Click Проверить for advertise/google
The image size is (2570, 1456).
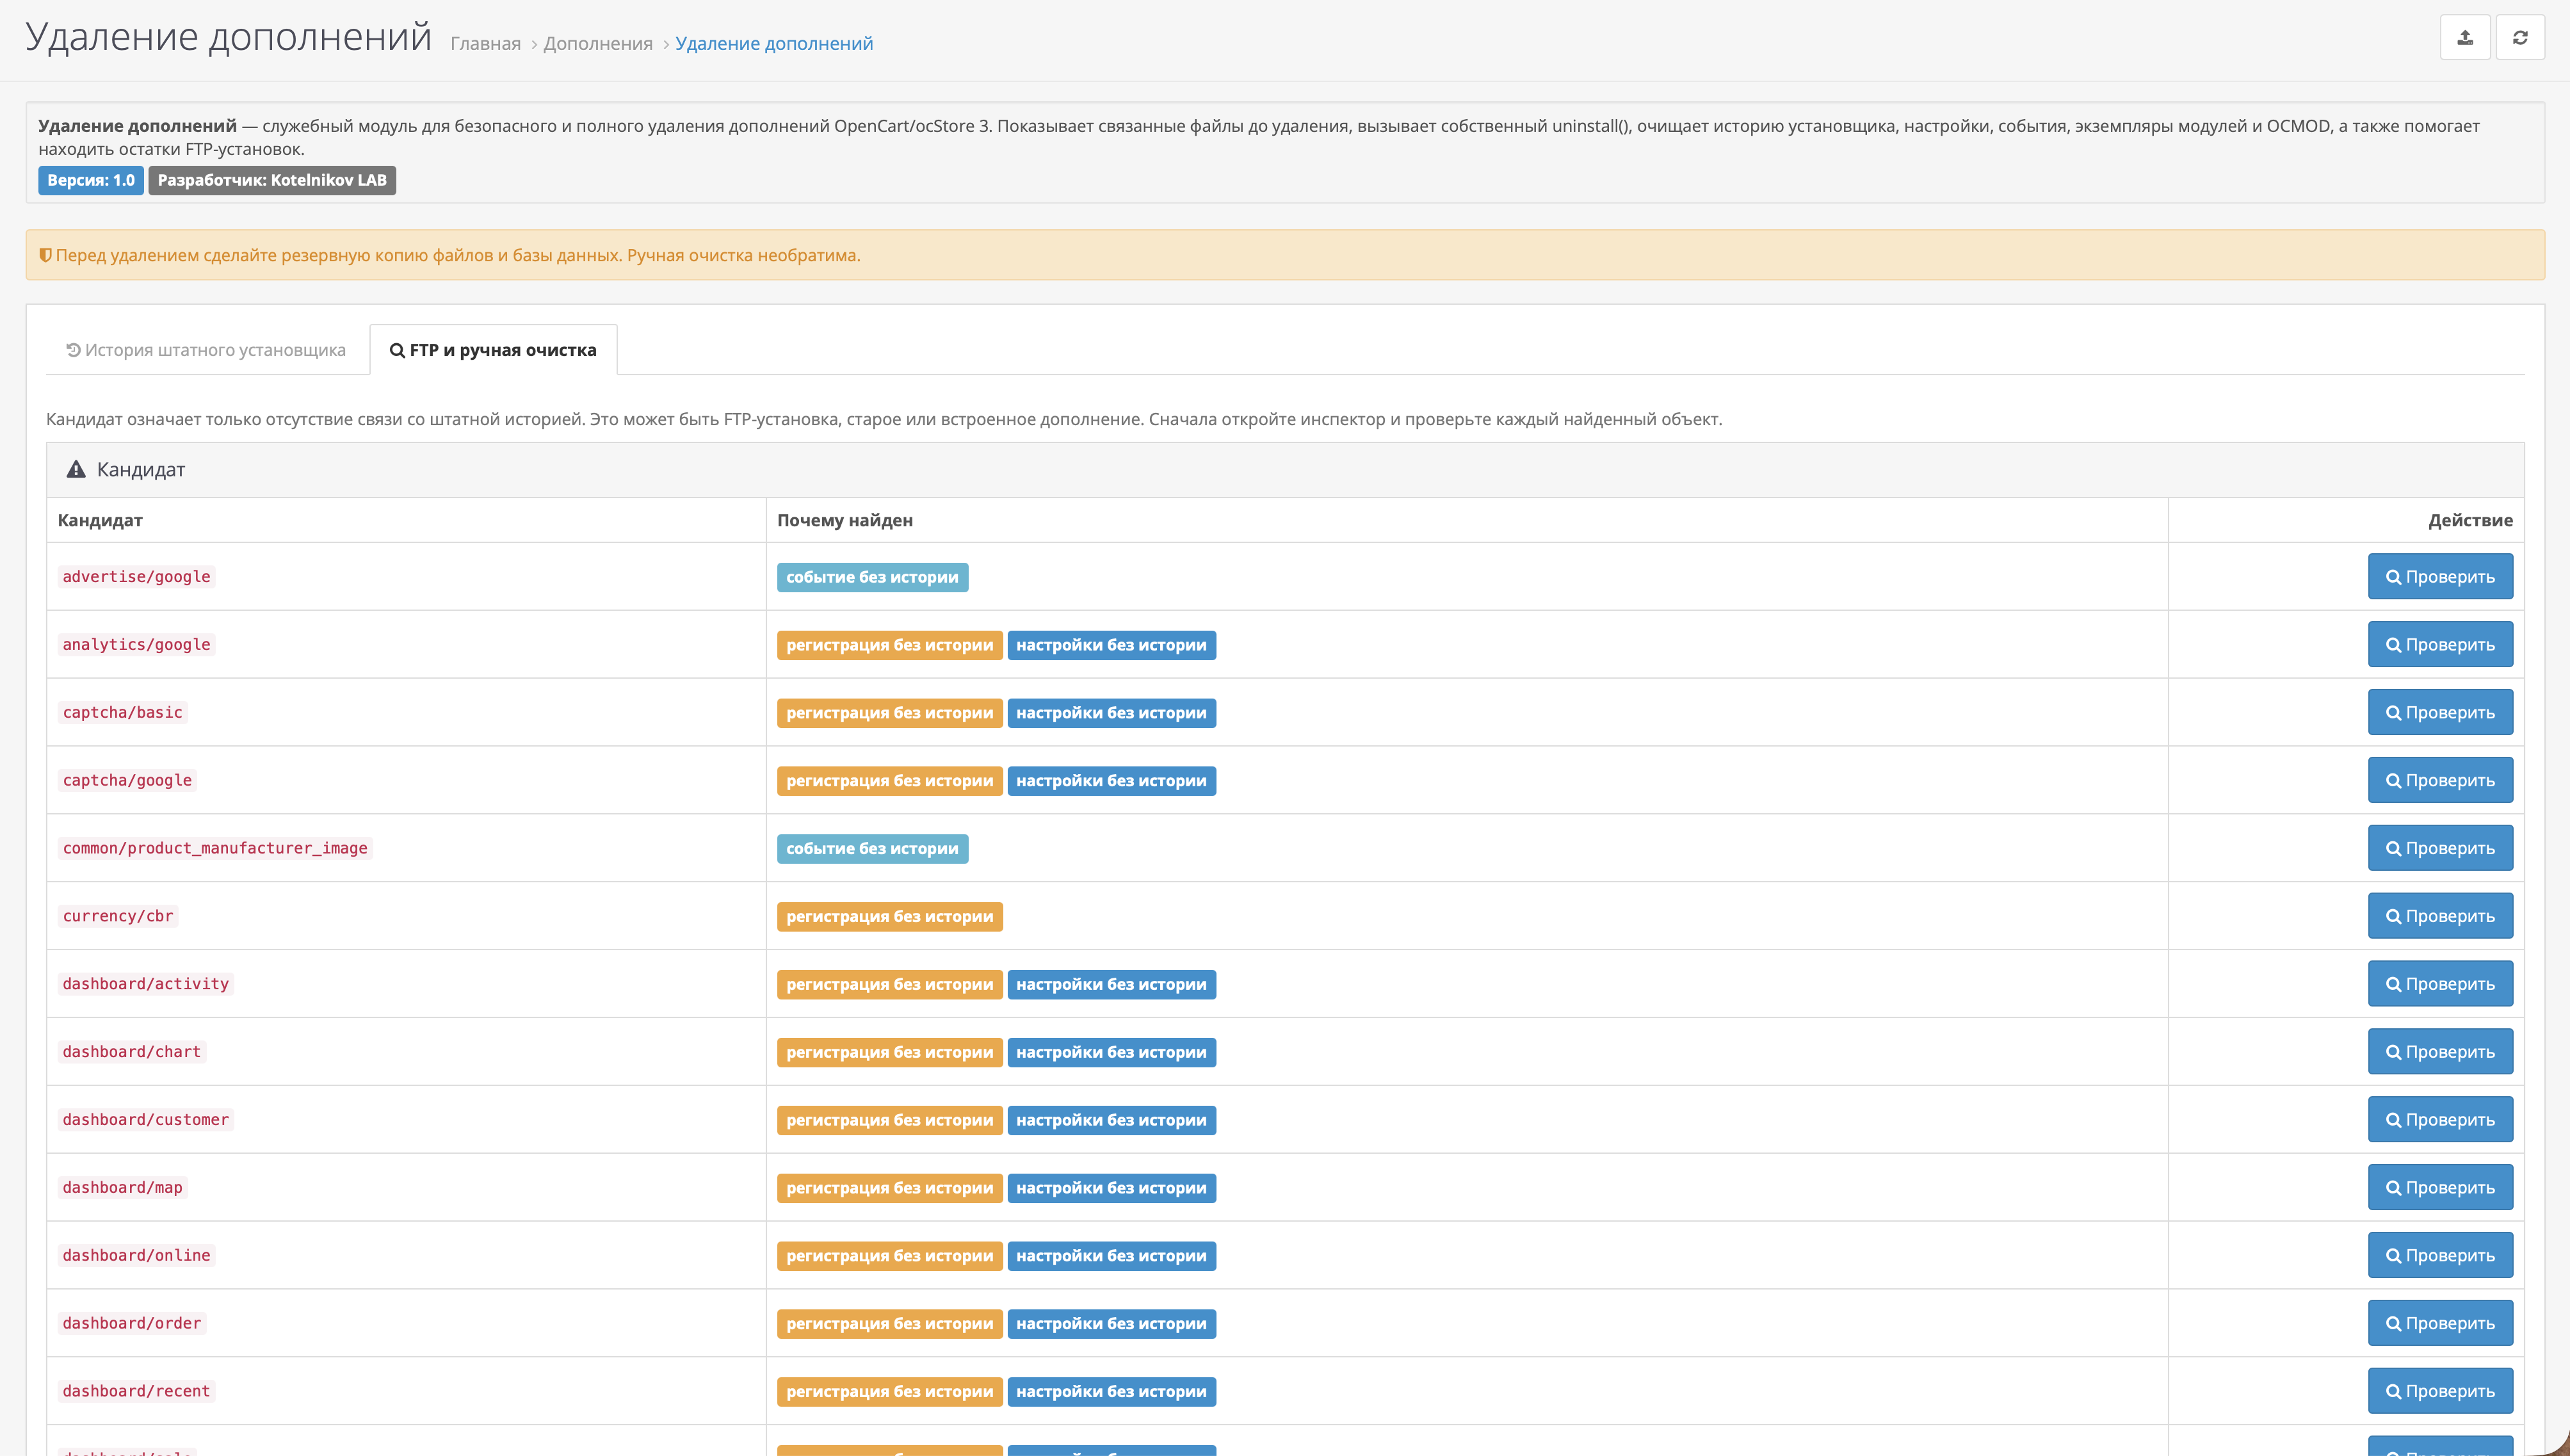point(2440,577)
